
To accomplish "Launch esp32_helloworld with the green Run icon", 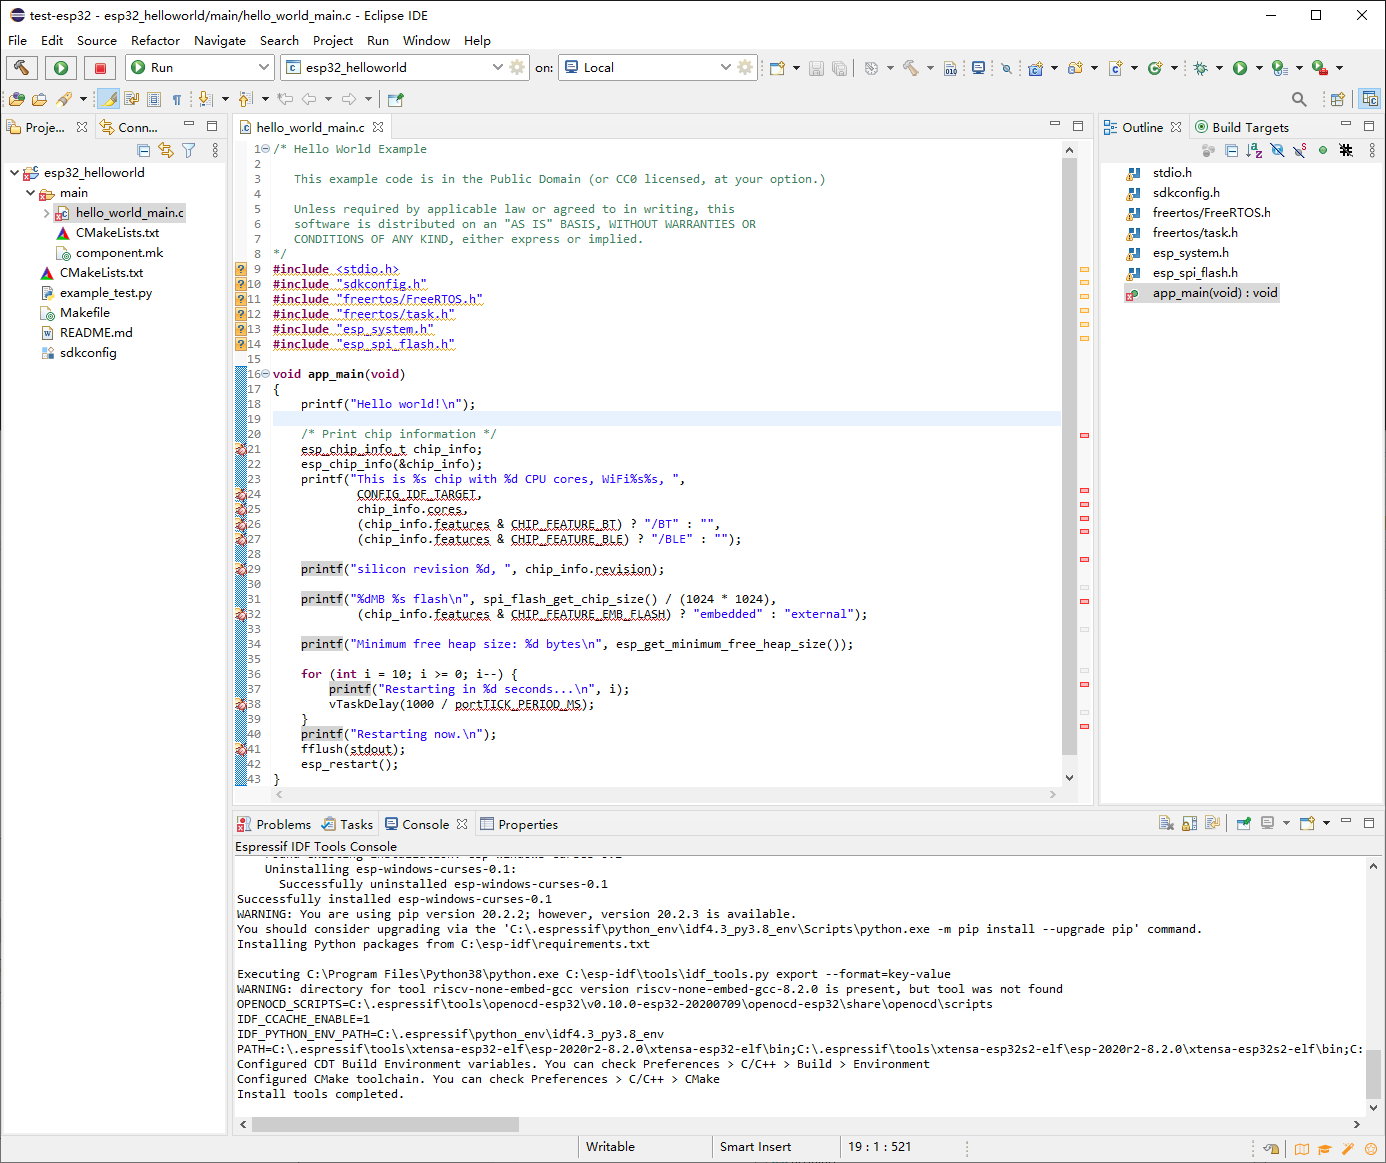I will click(x=61, y=67).
